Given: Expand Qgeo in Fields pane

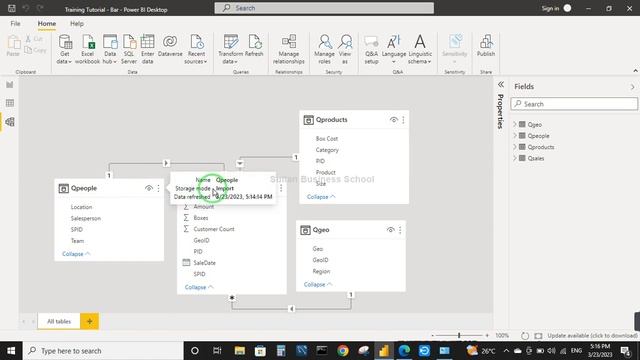Looking at the screenshot, I should tap(515, 124).
